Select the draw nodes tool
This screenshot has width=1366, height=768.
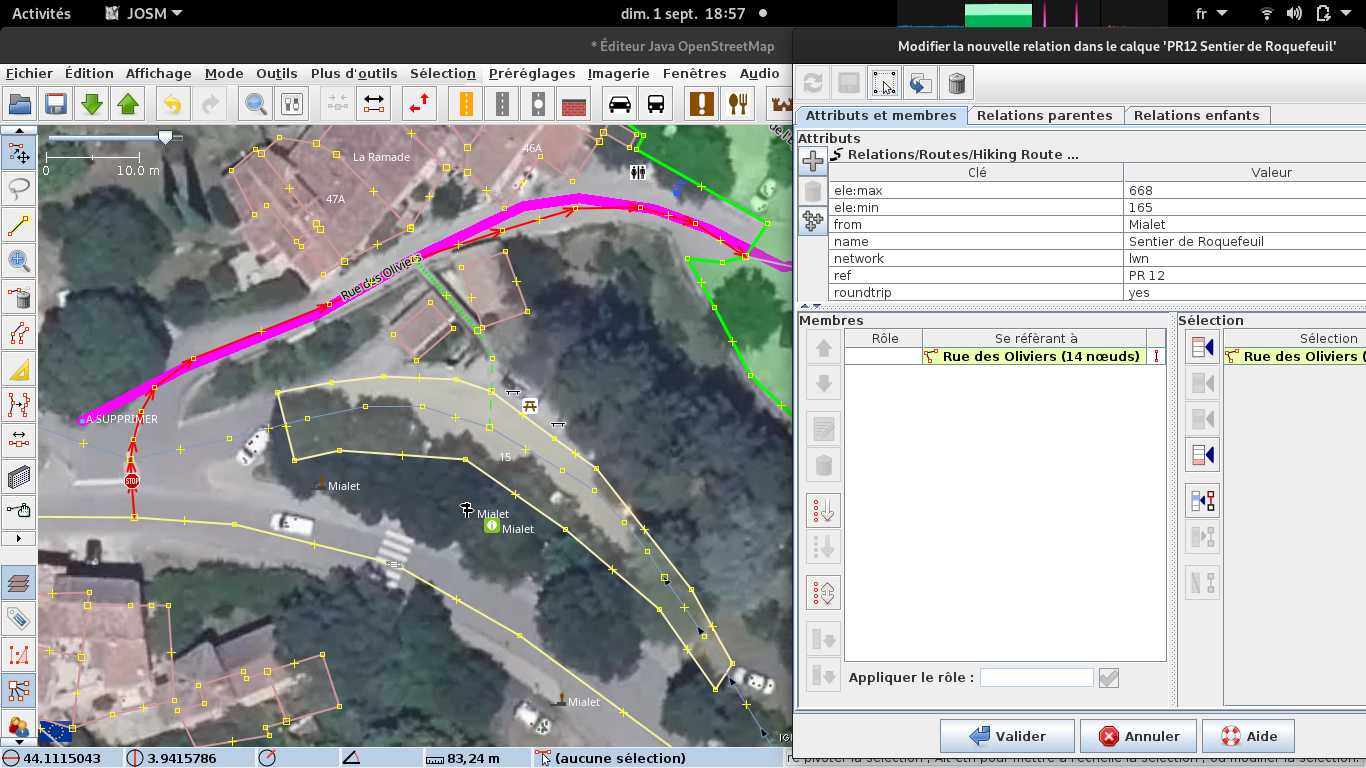pos(19,224)
